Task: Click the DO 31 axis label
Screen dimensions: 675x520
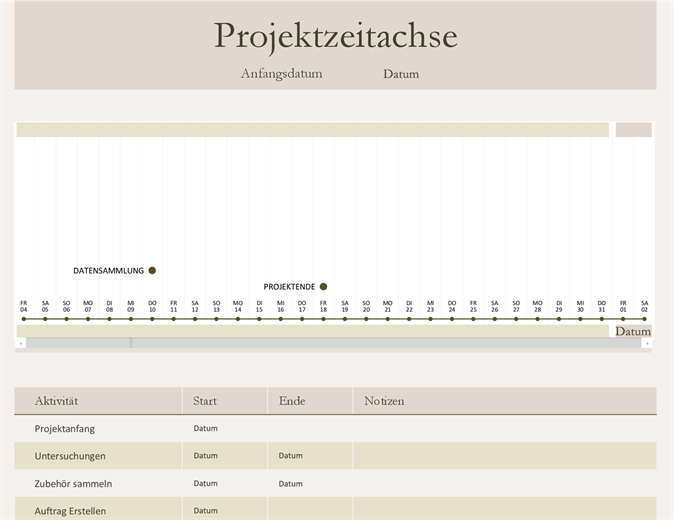Action: (x=601, y=306)
